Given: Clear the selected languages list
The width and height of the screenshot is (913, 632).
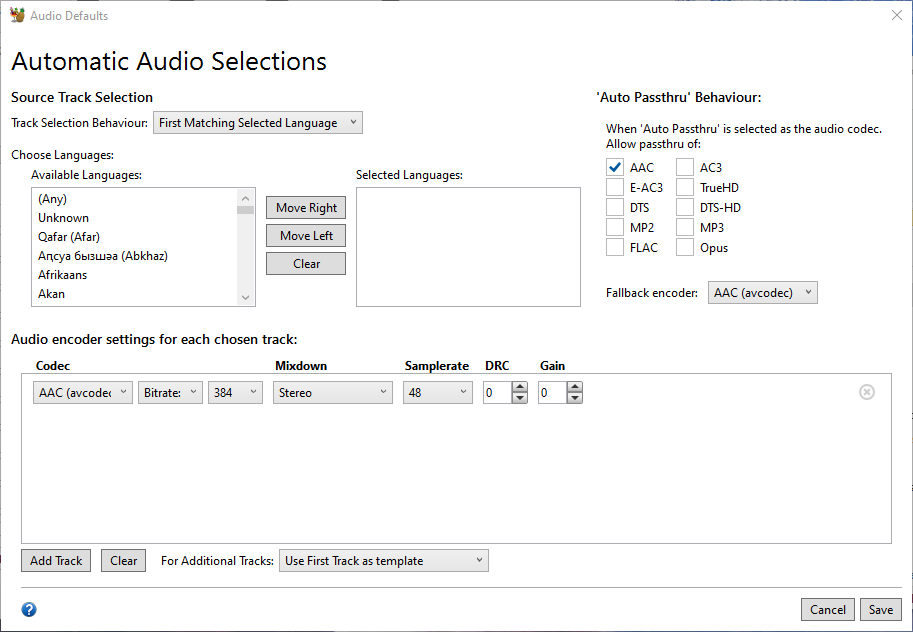Looking at the screenshot, I should 306,263.
